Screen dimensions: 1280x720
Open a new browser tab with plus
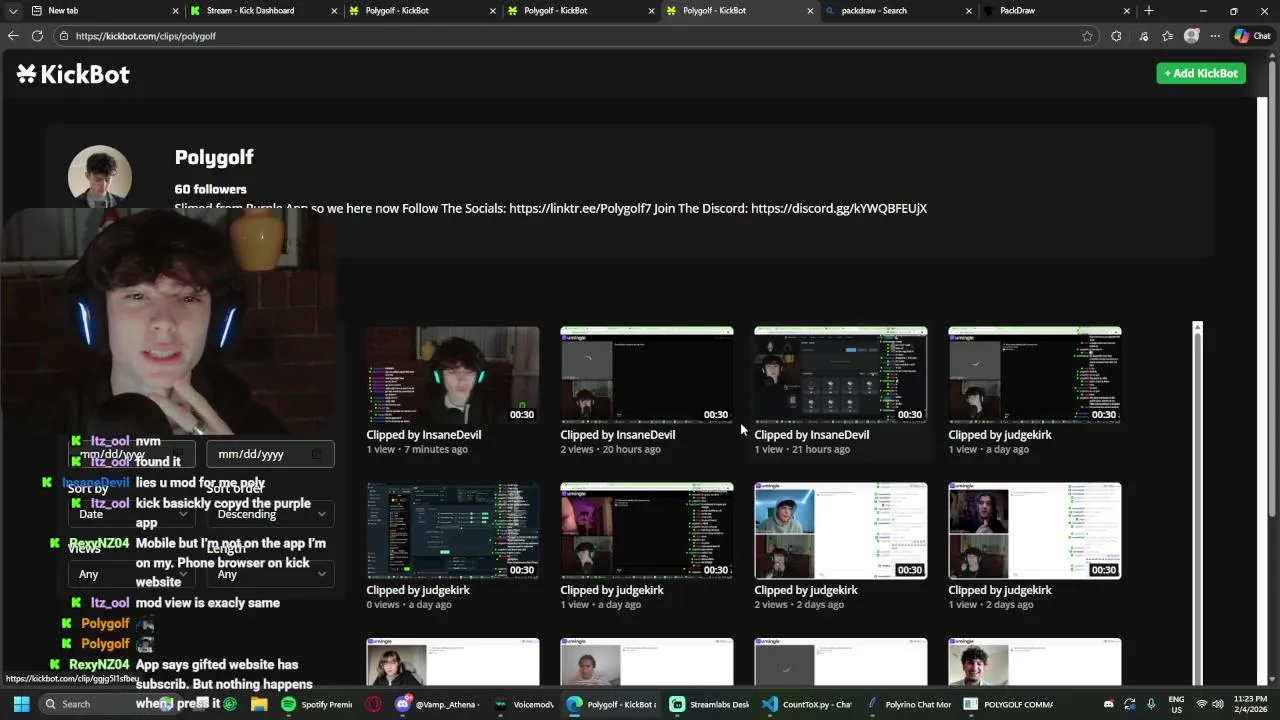(x=1148, y=10)
